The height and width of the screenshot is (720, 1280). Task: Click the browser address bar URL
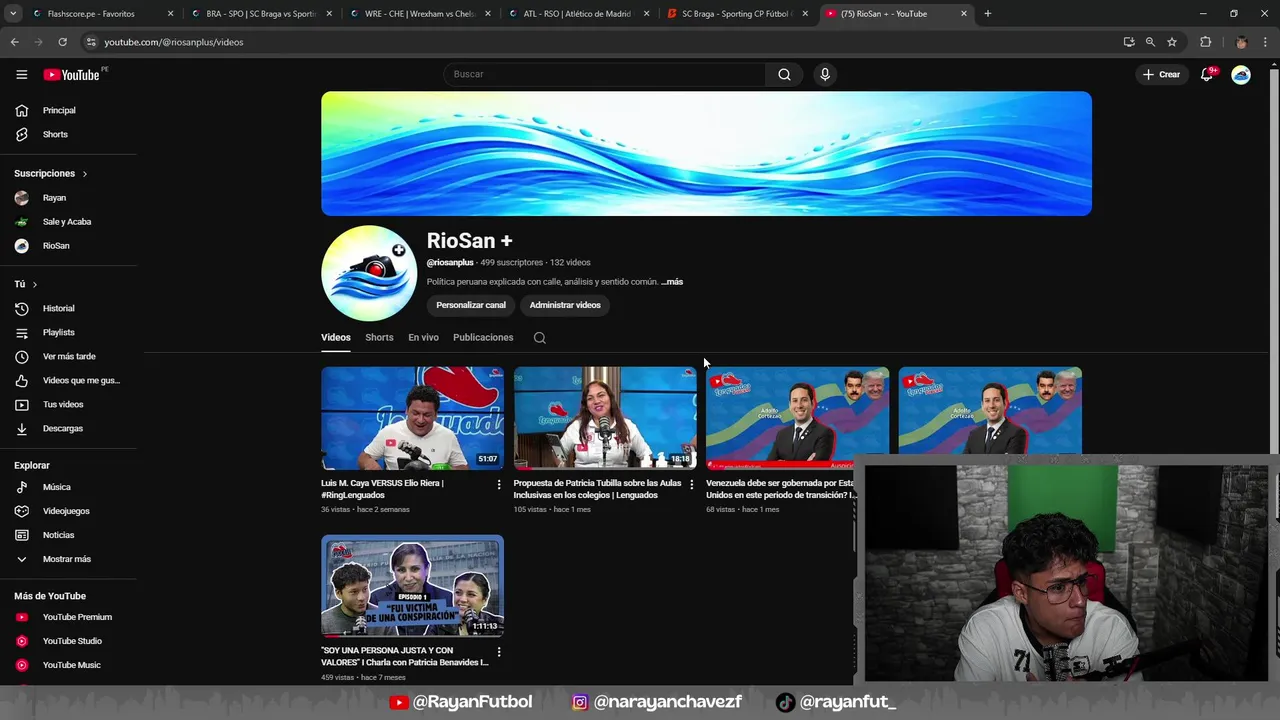click(x=173, y=42)
